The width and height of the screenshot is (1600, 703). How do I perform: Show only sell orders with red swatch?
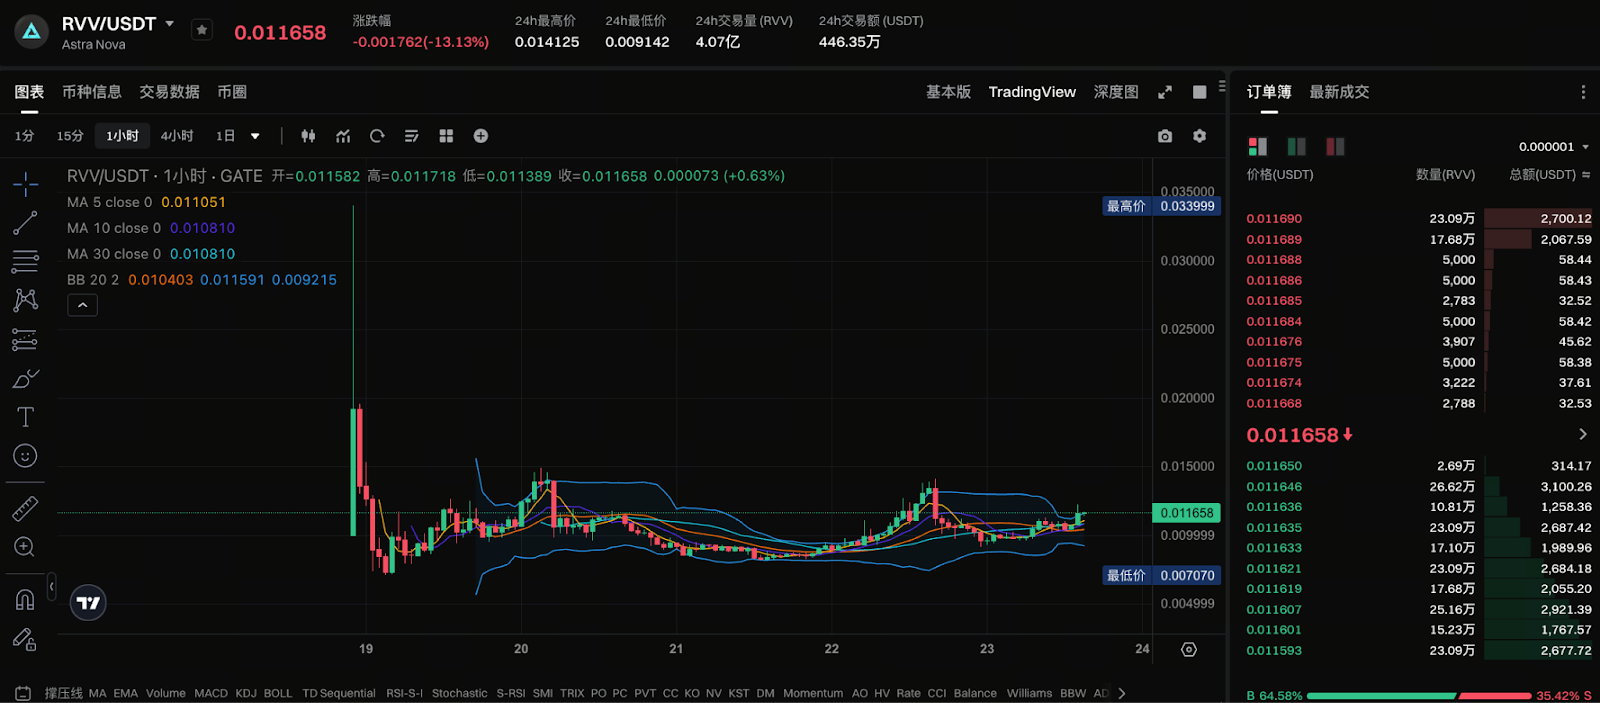(1335, 147)
